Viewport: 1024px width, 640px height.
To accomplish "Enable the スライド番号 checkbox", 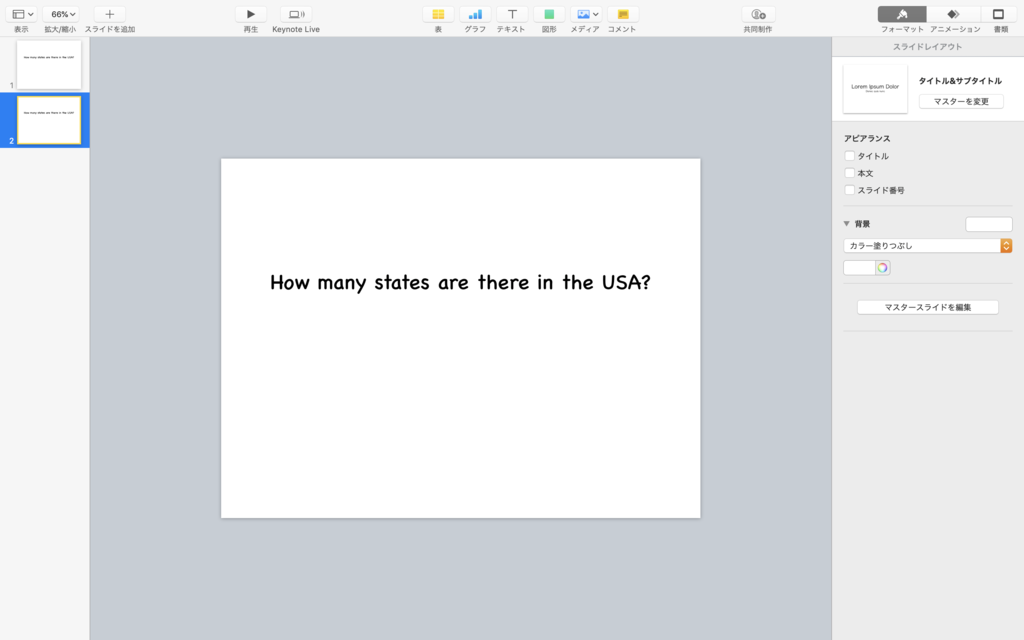I will pyautogui.click(x=850, y=190).
